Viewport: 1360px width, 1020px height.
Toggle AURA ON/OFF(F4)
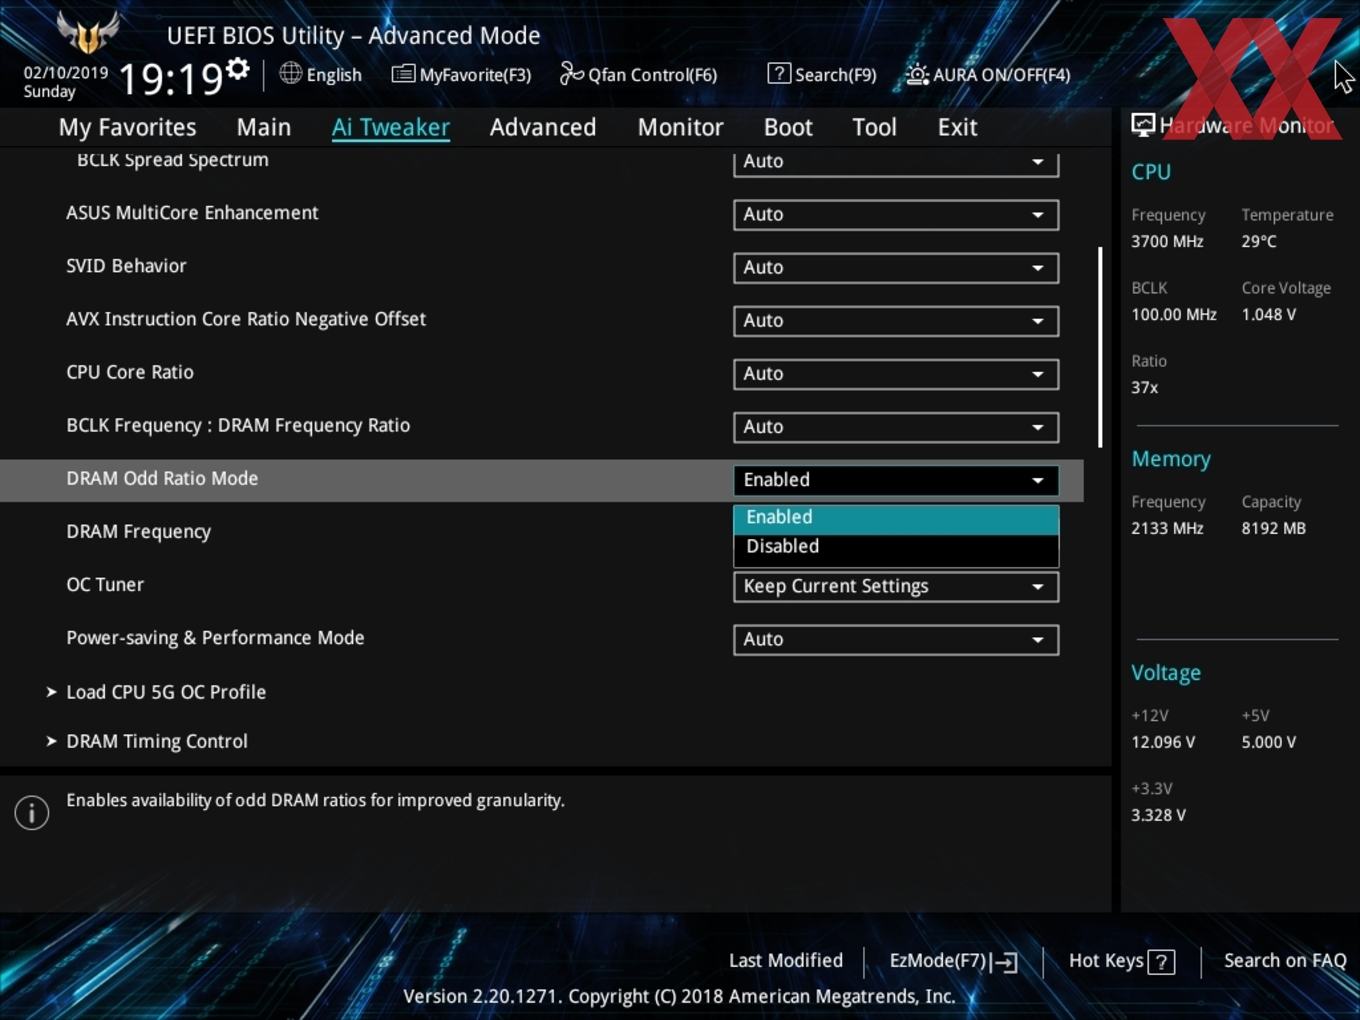[x=988, y=74]
